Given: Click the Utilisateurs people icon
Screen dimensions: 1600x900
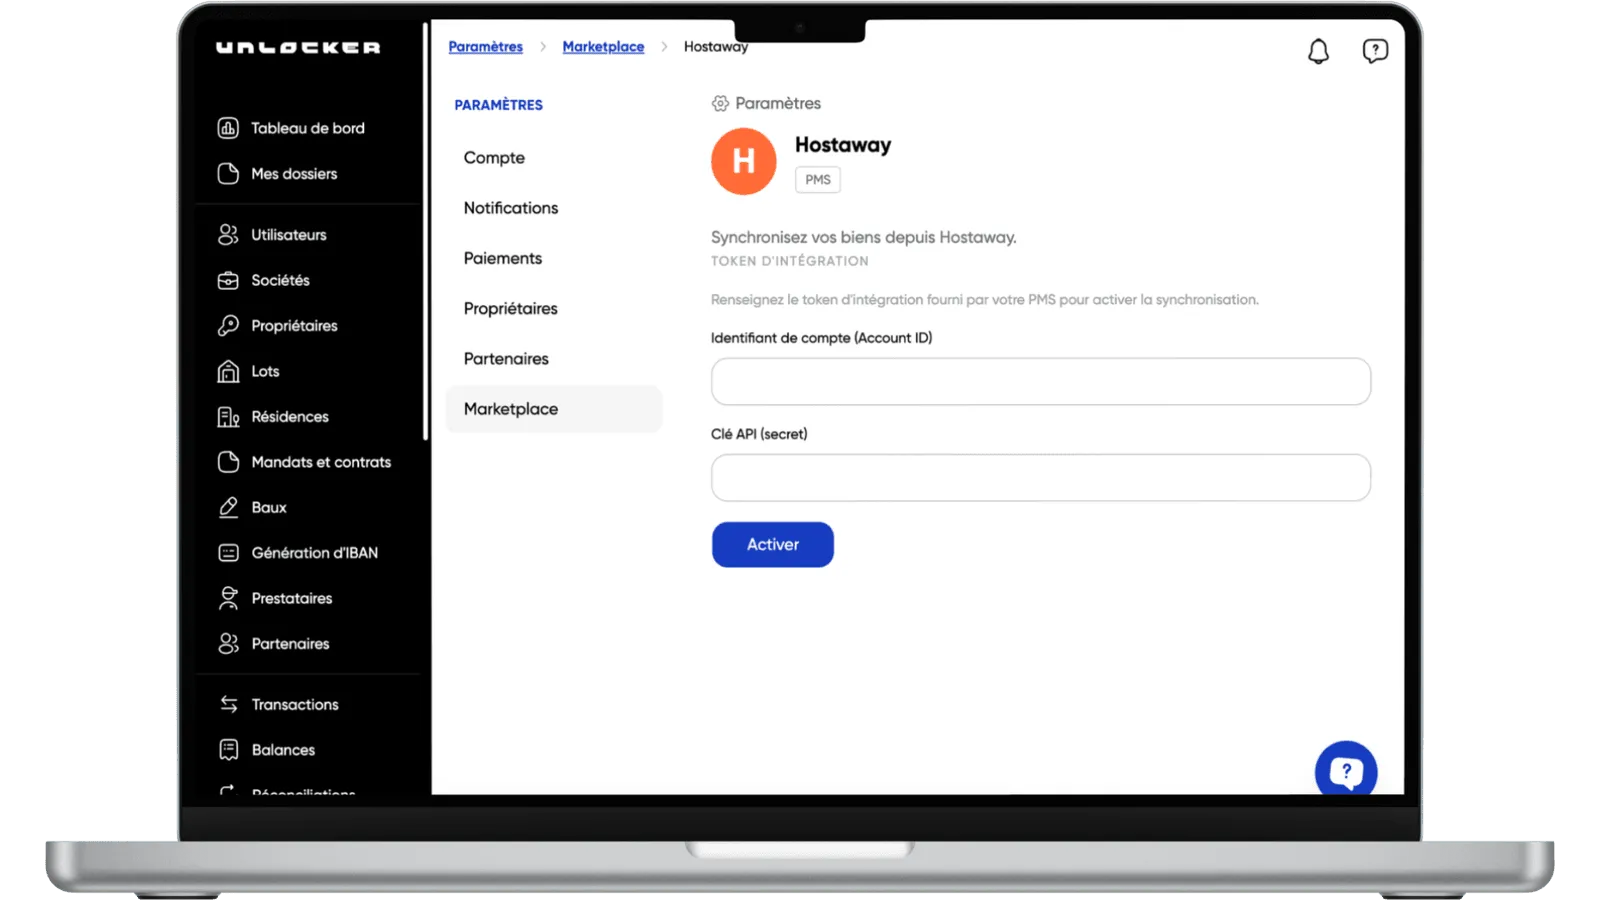Looking at the screenshot, I should click(x=228, y=234).
